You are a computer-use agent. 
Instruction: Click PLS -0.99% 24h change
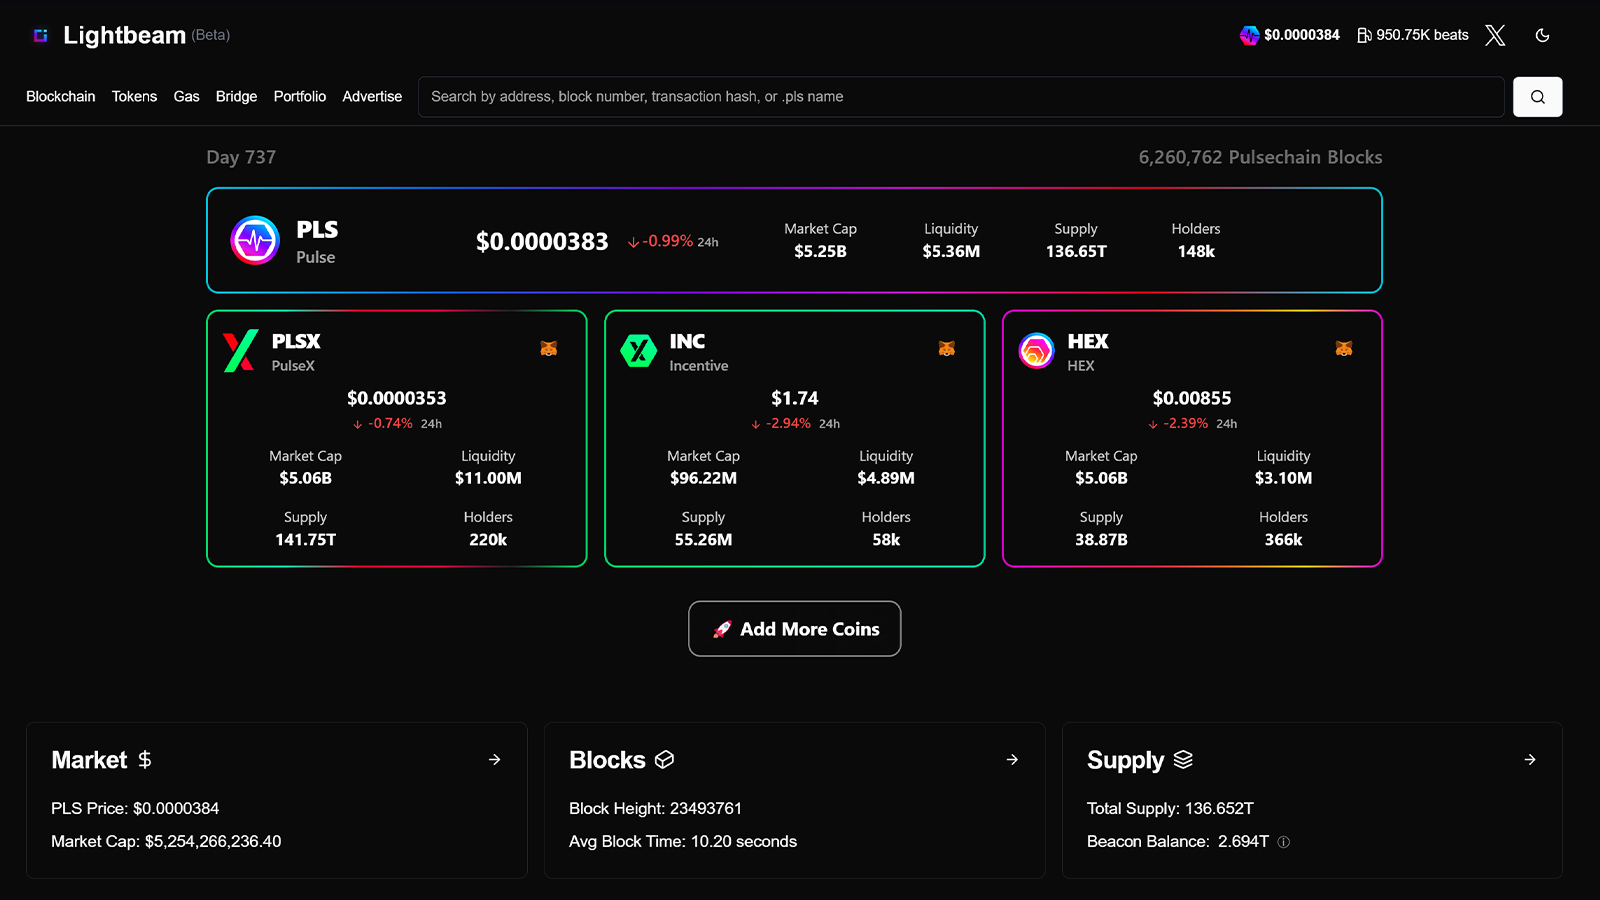tap(673, 242)
